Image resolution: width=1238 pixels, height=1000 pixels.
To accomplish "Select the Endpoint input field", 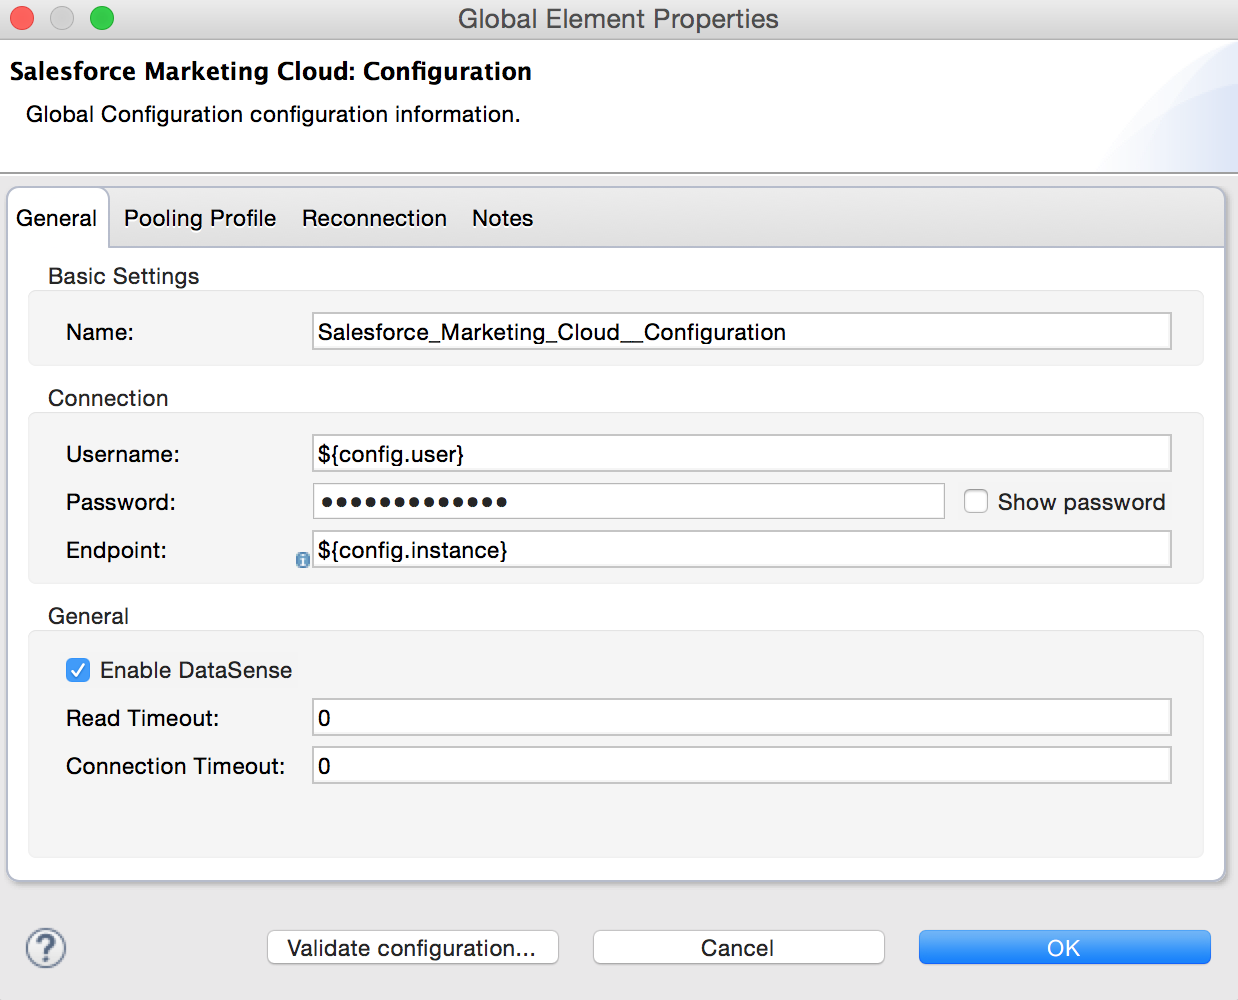I will pos(741,550).
